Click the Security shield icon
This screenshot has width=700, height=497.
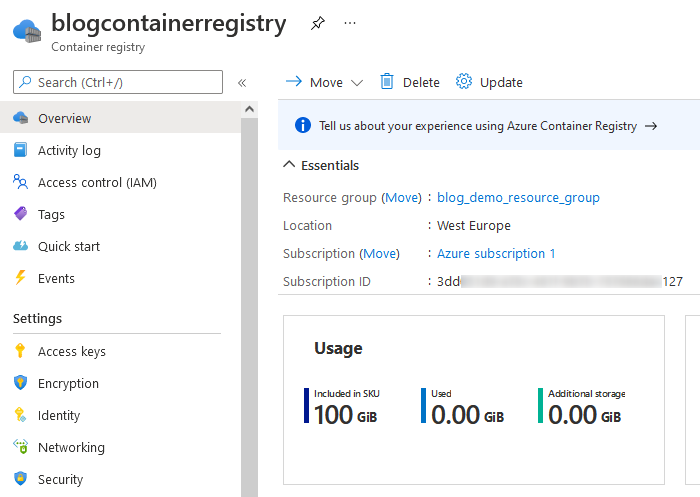click(x=21, y=478)
